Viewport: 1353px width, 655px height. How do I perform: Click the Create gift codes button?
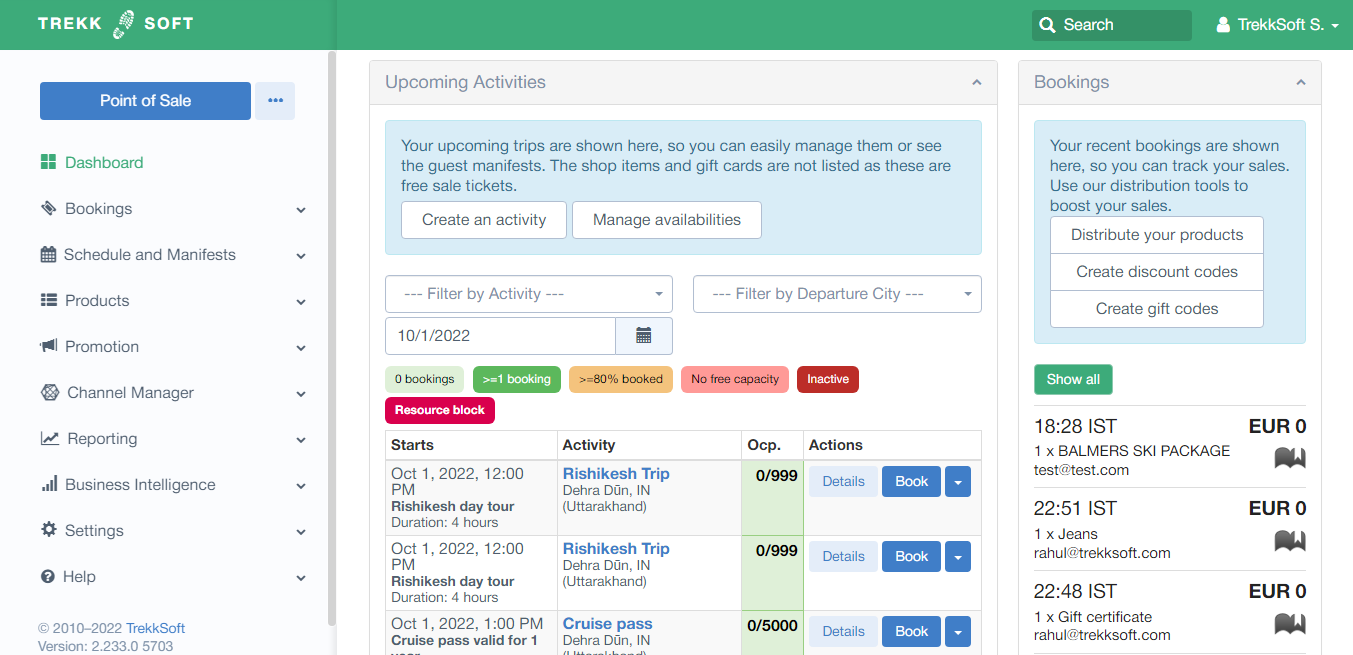point(1157,309)
